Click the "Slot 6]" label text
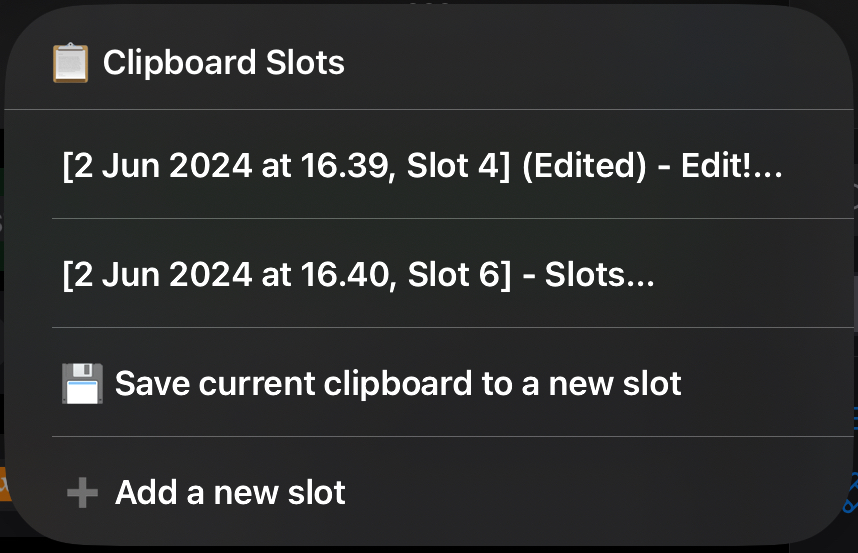858x553 pixels. pyautogui.click(x=459, y=274)
